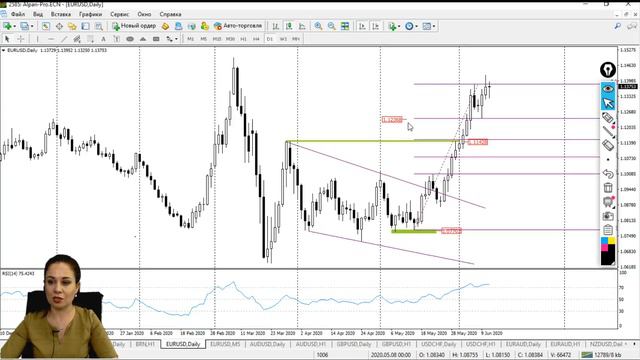Viewport: 640px width, 360px height.
Task: Open the indicators list icon
Action: (x=392, y=26)
